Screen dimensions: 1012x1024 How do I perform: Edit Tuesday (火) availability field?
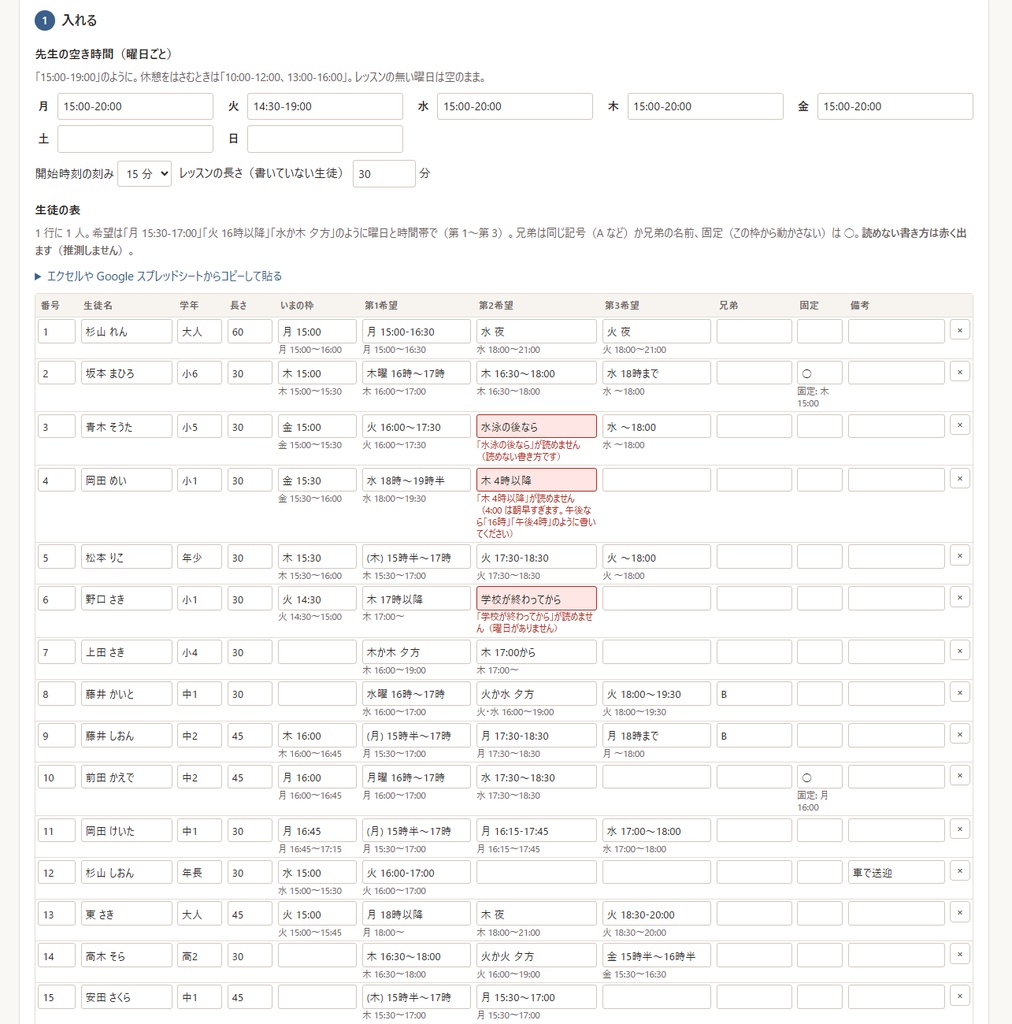[324, 106]
